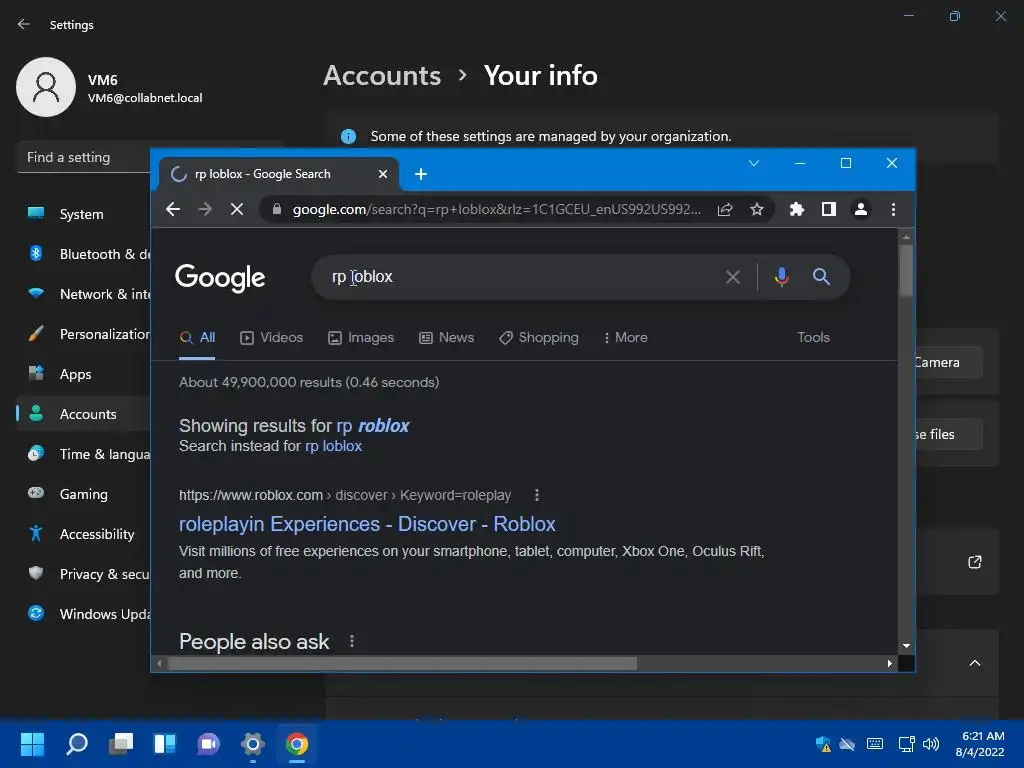Click the Find a setting search box
Viewport: 1024px width, 768px height.
point(84,157)
